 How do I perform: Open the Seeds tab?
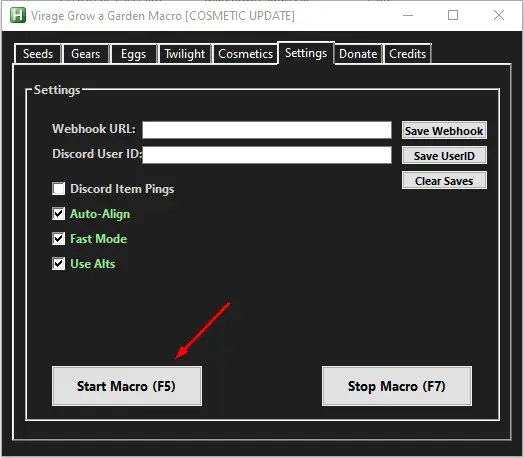(38, 54)
